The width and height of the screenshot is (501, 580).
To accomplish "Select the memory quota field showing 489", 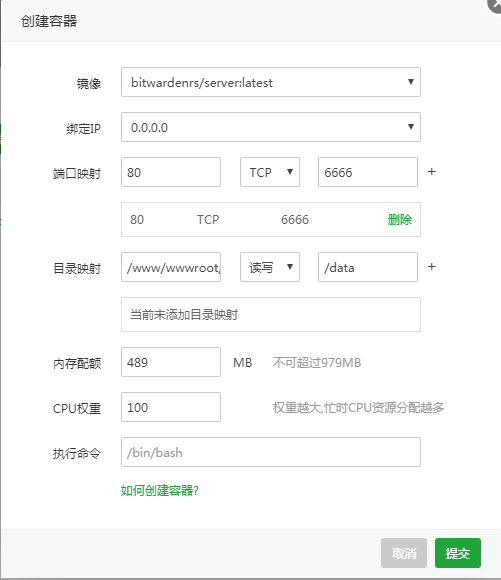I will [171, 362].
